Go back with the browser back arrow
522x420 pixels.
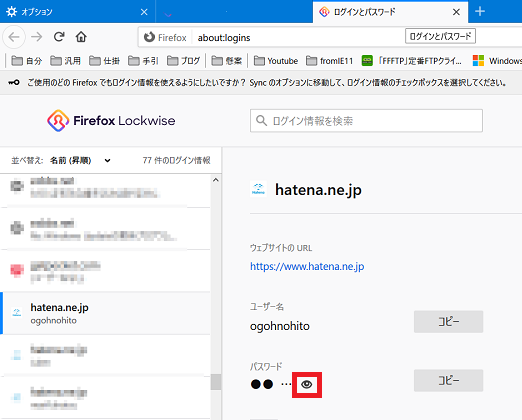pos(14,37)
